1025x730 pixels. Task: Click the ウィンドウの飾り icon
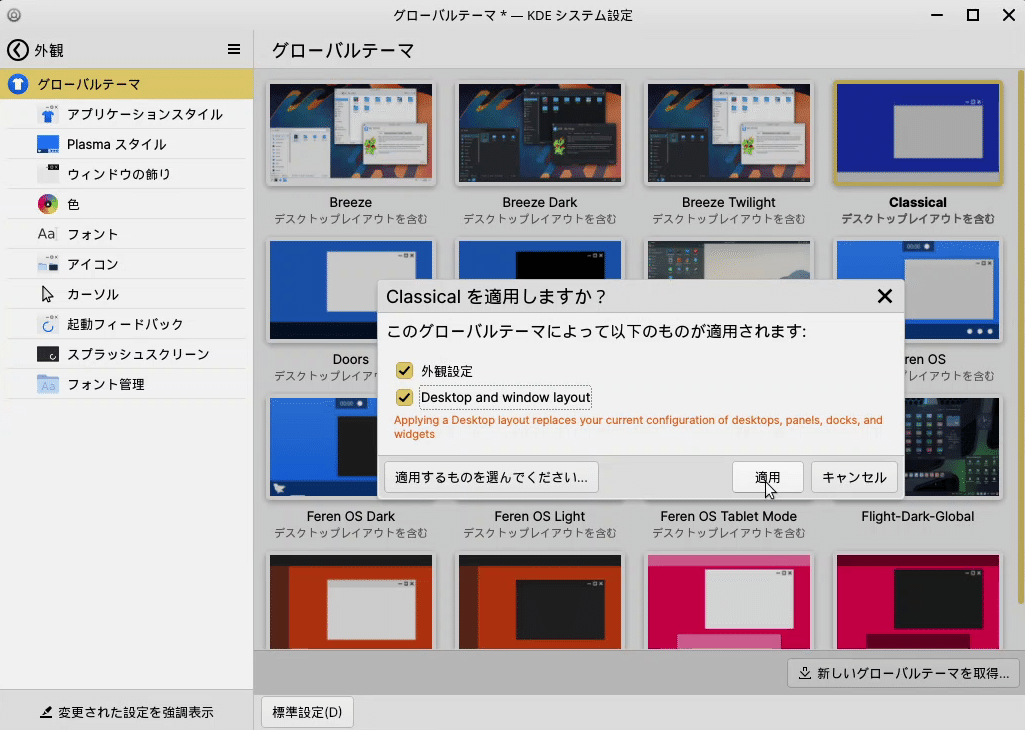coord(48,174)
